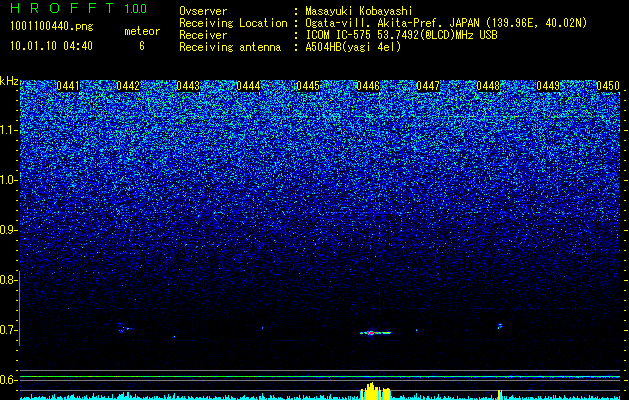Image resolution: width=629 pixels, height=400 pixels.
Task: Click the small meteor echo near 0448
Action: pos(500,326)
